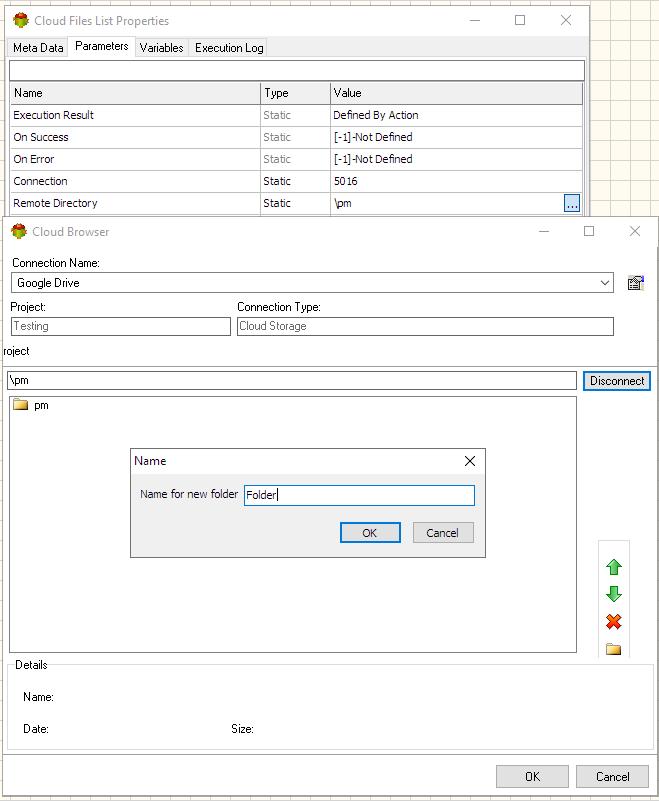The height and width of the screenshot is (801, 659).
Task: Switch to the Execution Log tab
Action: tap(229, 48)
